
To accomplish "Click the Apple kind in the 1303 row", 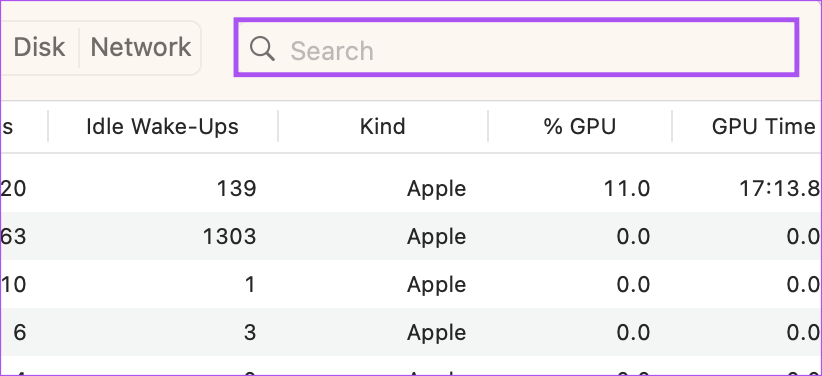I will tap(436, 237).
